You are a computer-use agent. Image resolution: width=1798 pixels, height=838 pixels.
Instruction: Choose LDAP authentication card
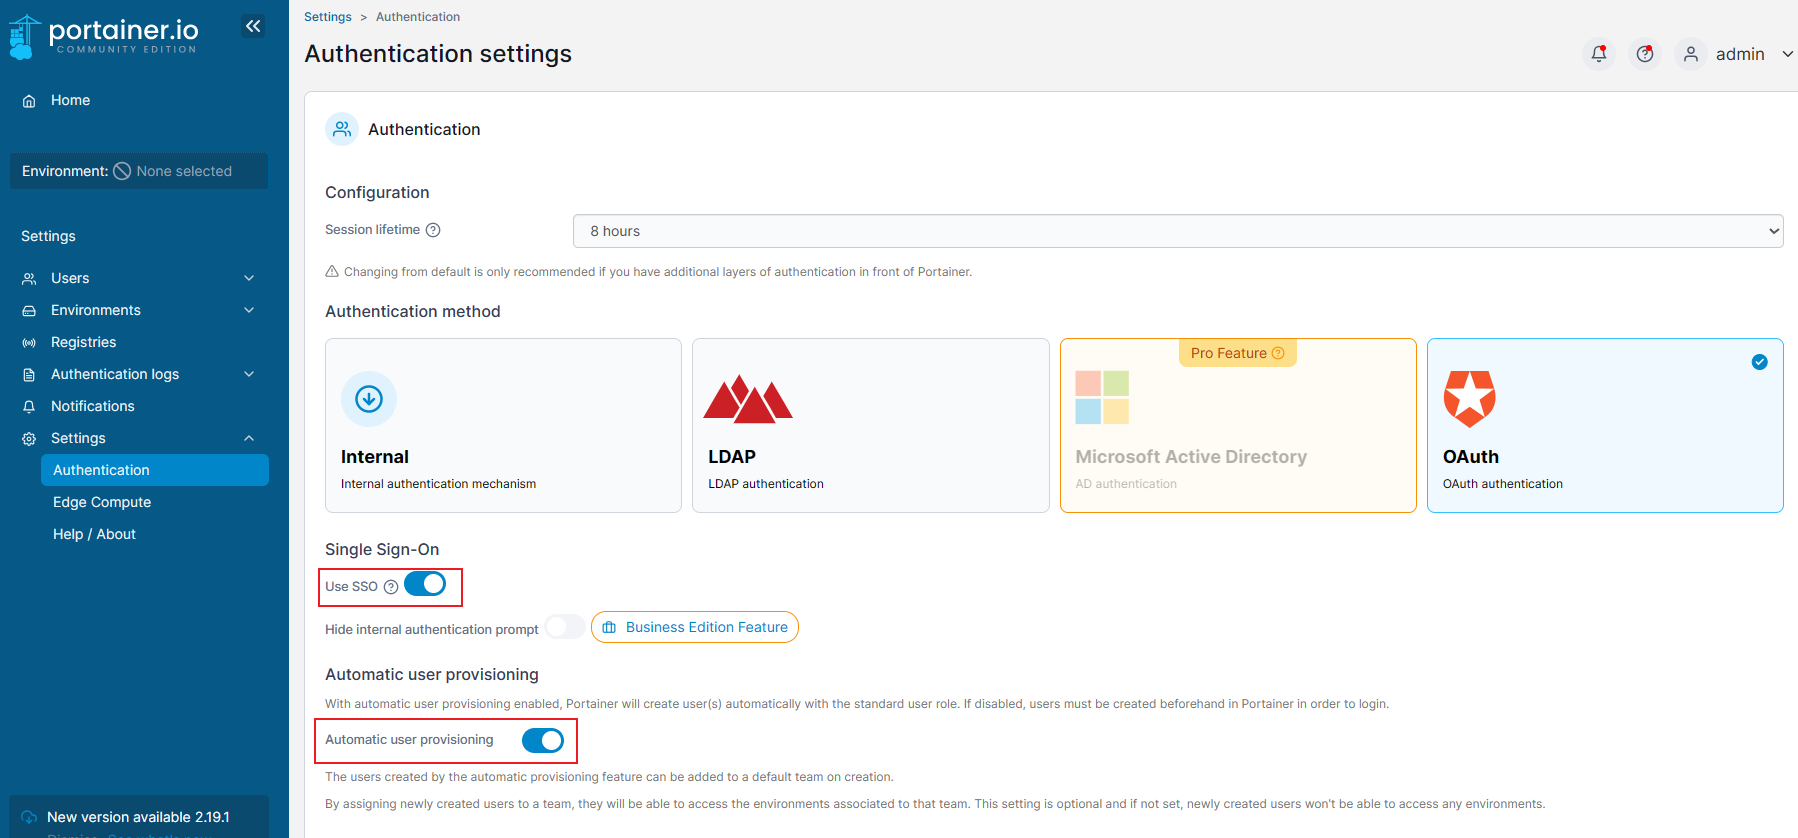click(870, 425)
